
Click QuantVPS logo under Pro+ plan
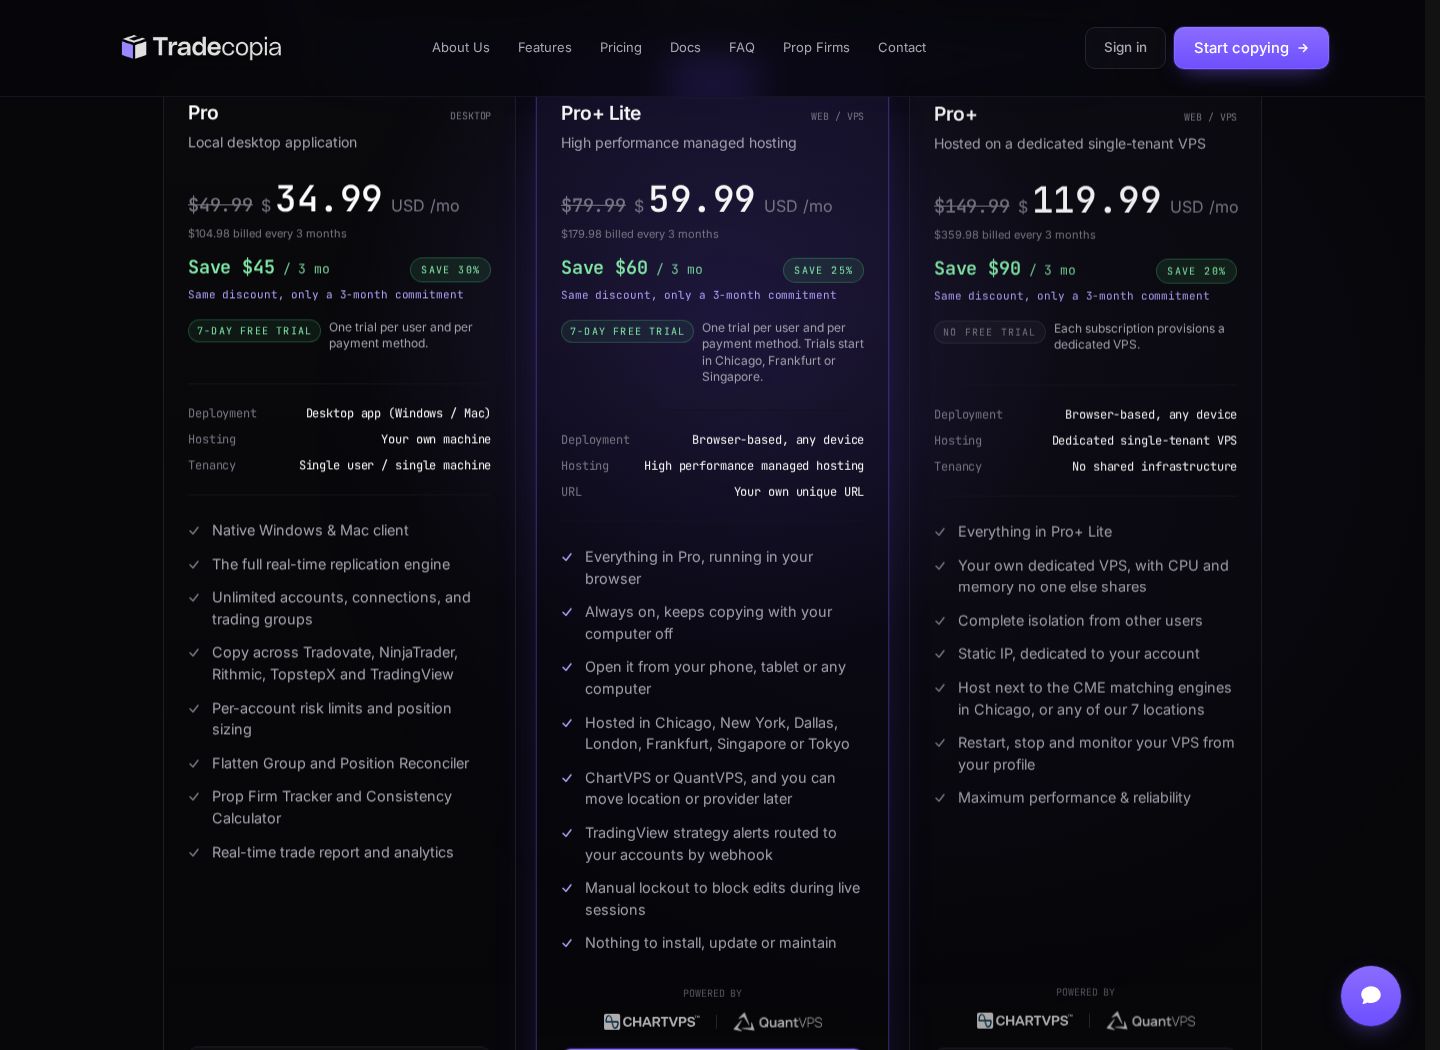(x=1151, y=1021)
